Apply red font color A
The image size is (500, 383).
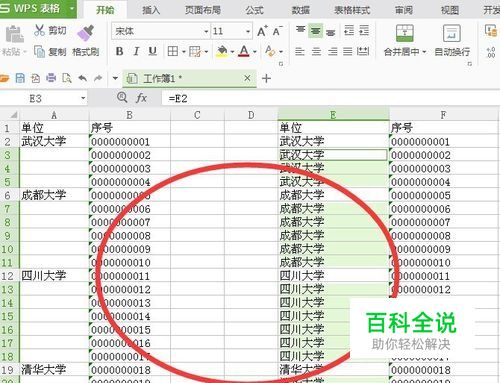pyautogui.click(x=244, y=51)
